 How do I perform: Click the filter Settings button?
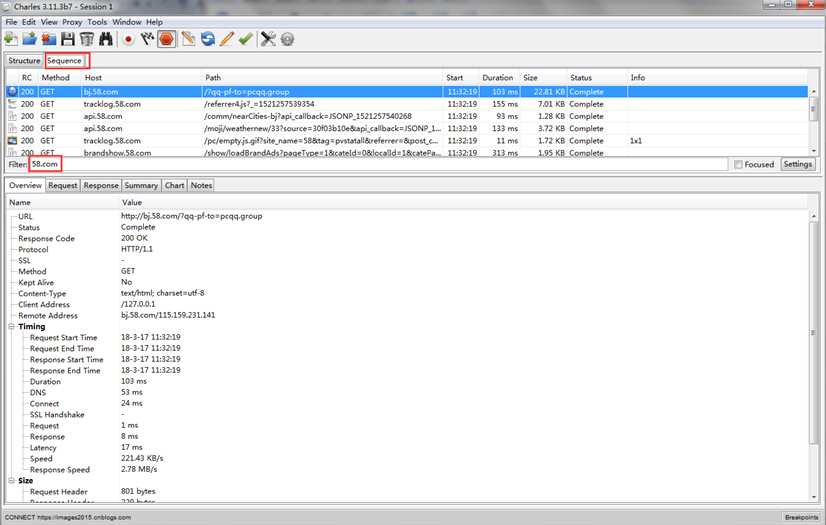pos(798,164)
